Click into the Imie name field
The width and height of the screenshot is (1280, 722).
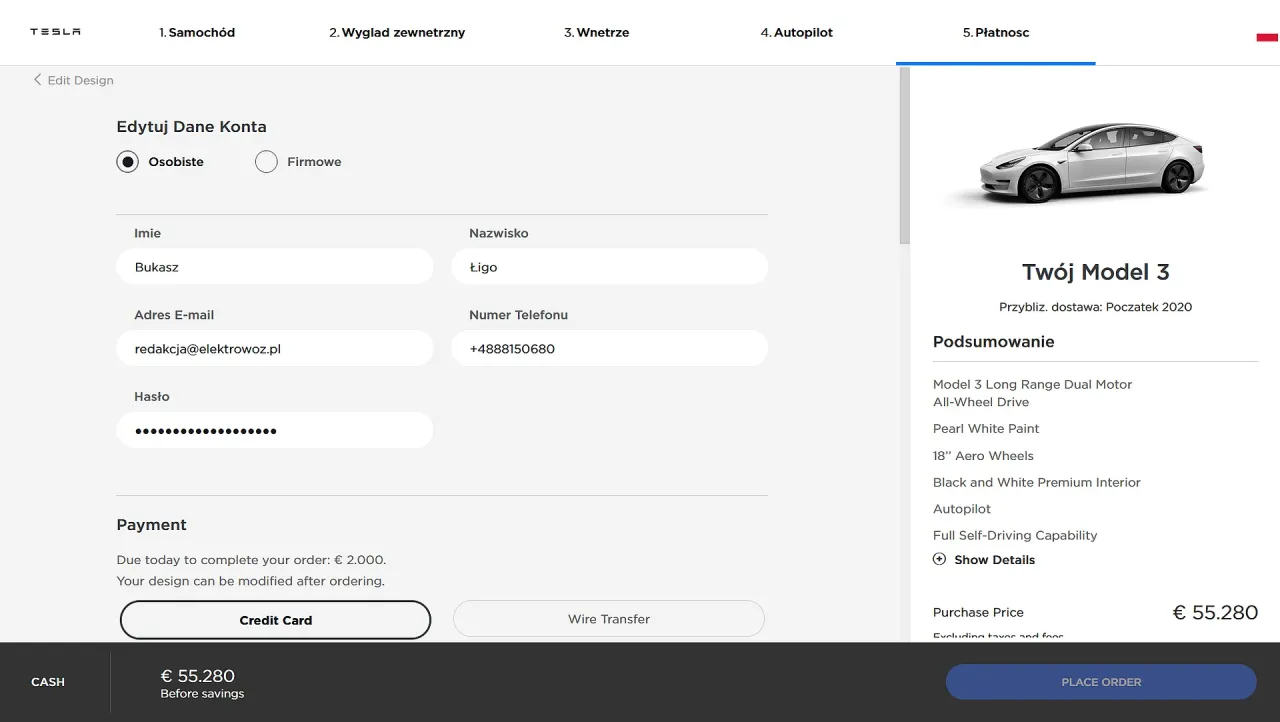(x=275, y=267)
